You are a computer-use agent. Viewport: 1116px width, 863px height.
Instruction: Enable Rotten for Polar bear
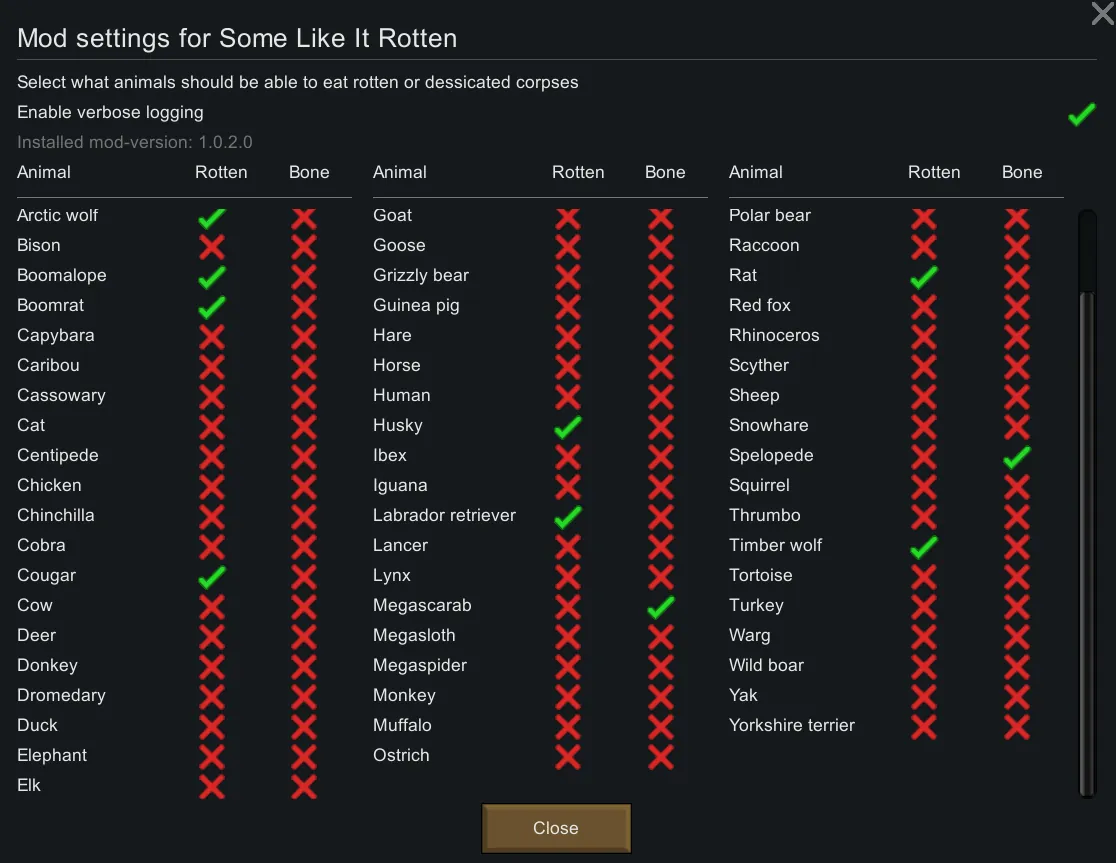click(924, 217)
